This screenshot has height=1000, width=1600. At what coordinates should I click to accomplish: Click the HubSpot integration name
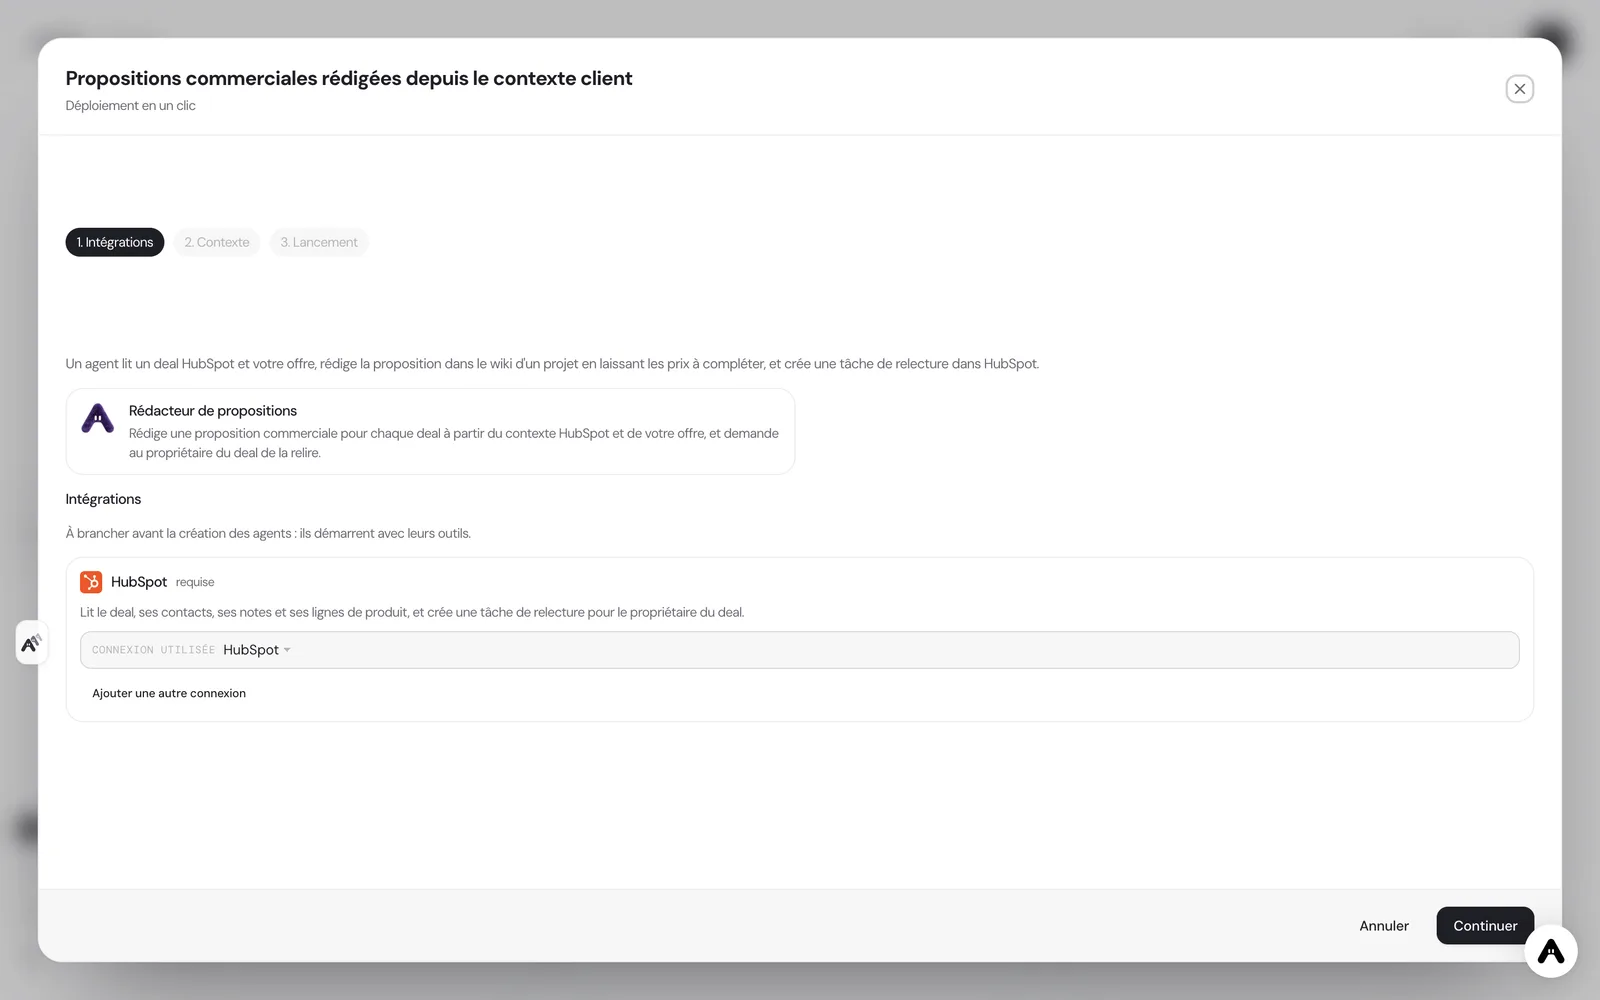click(x=139, y=582)
